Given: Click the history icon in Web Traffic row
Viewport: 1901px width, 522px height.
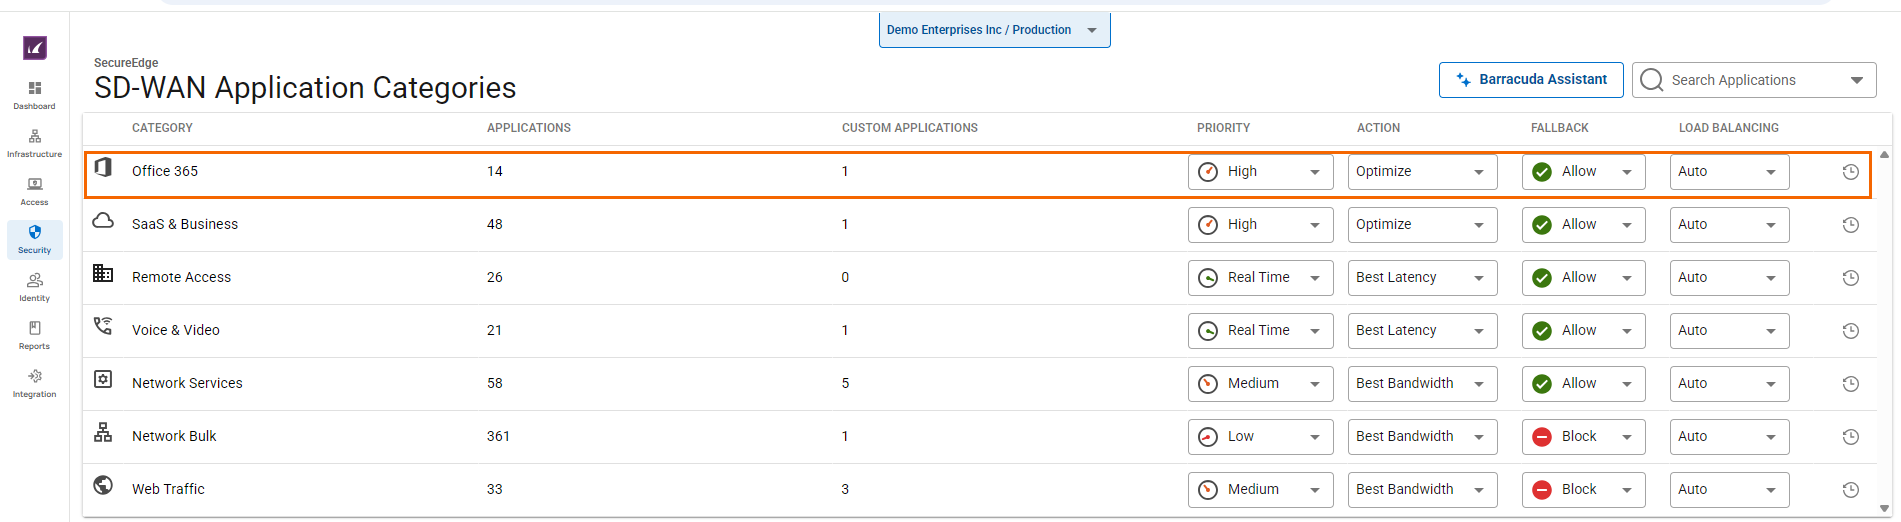Looking at the screenshot, I should (x=1850, y=490).
